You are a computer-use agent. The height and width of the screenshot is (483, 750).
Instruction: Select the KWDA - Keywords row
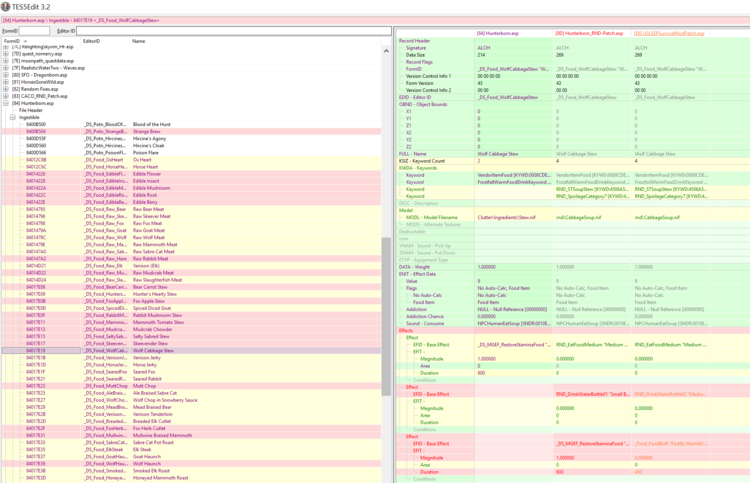[x=573, y=168]
